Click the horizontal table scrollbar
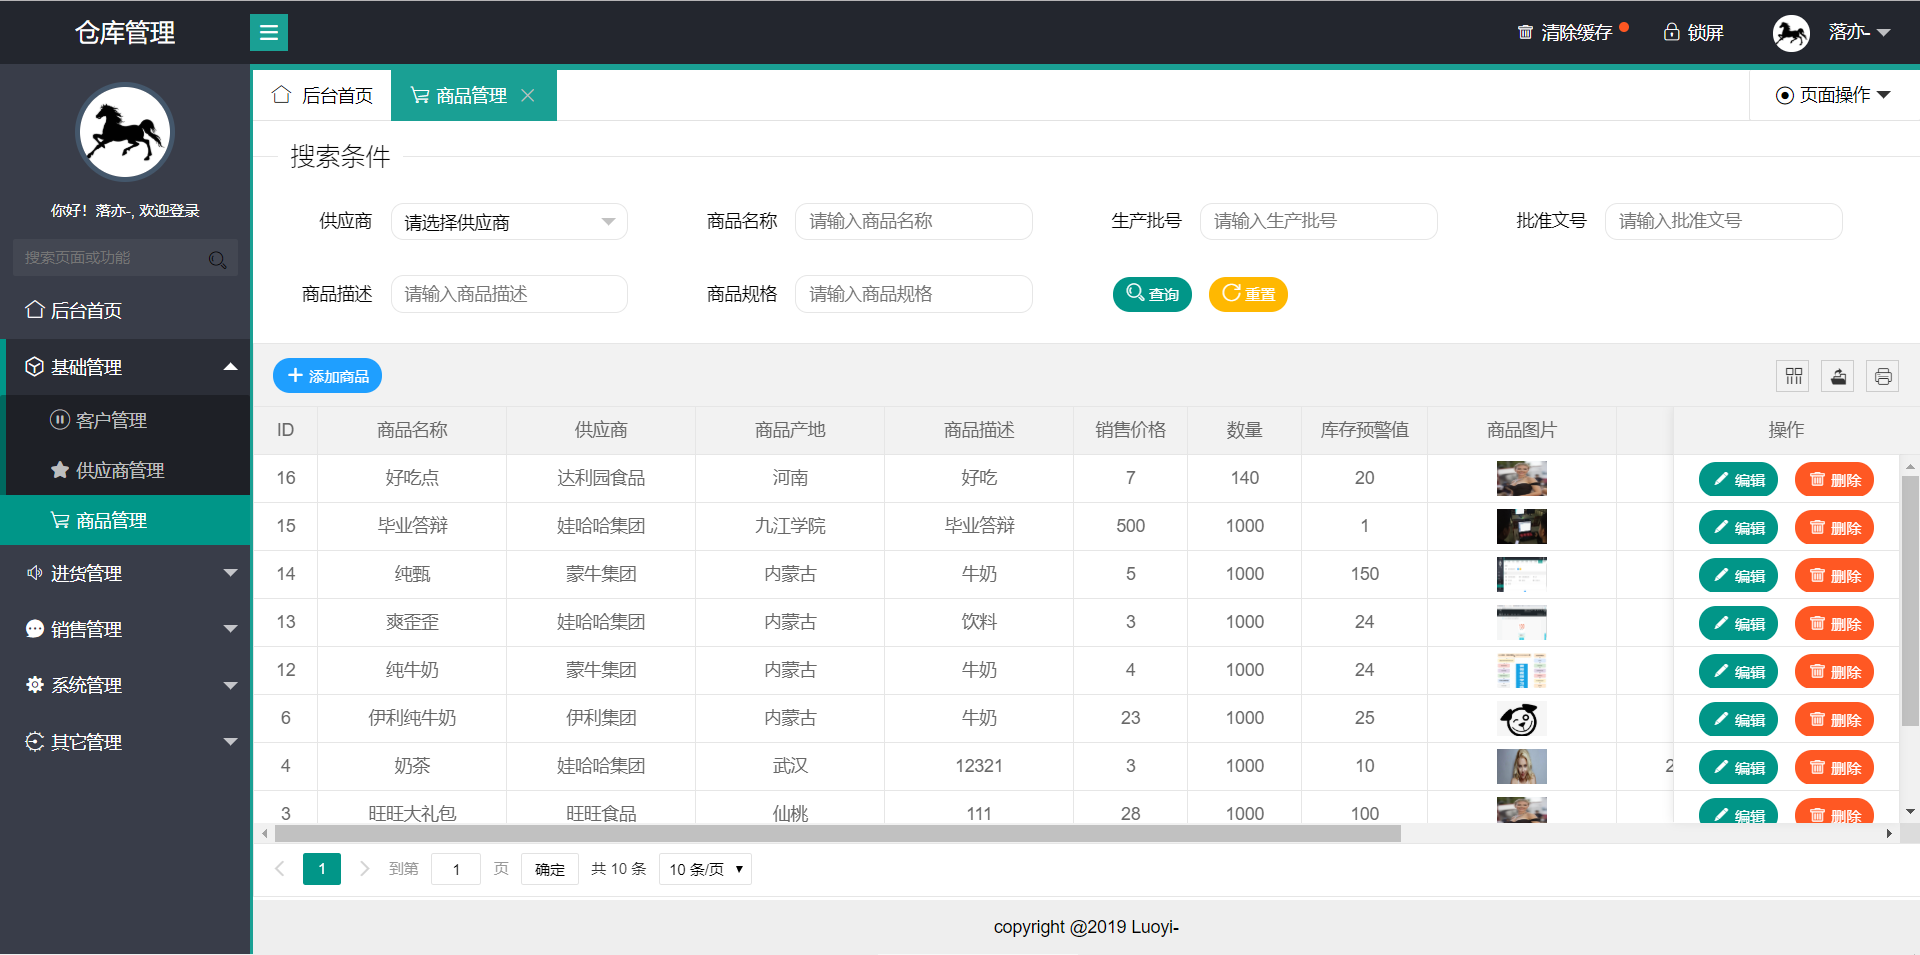The width and height of the screenshot is (1920, 955). pos(838,833)
